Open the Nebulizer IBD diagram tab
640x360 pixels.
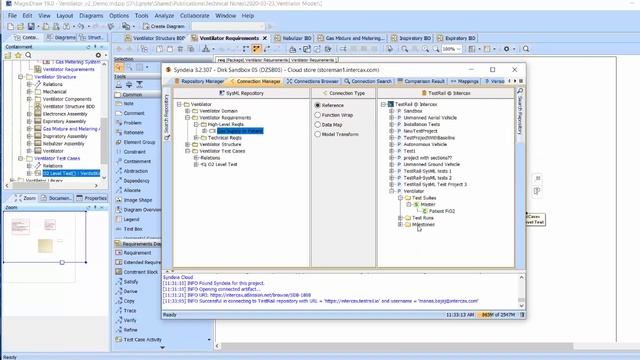pyautogui.click(x=293, y=38)
